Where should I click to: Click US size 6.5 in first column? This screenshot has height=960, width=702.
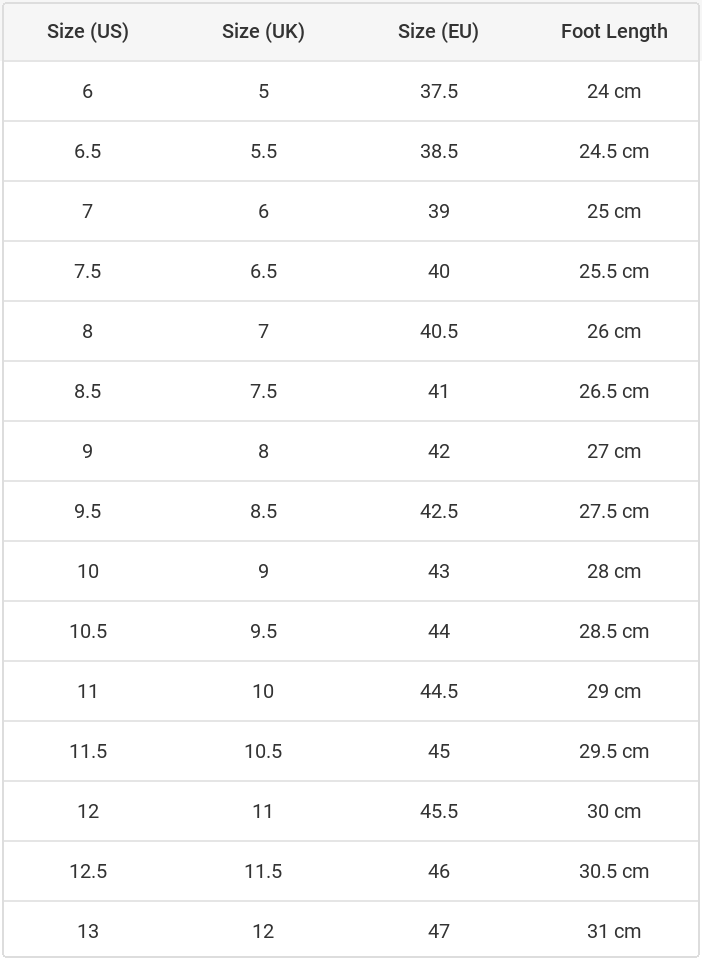click(x=88, y=151)
